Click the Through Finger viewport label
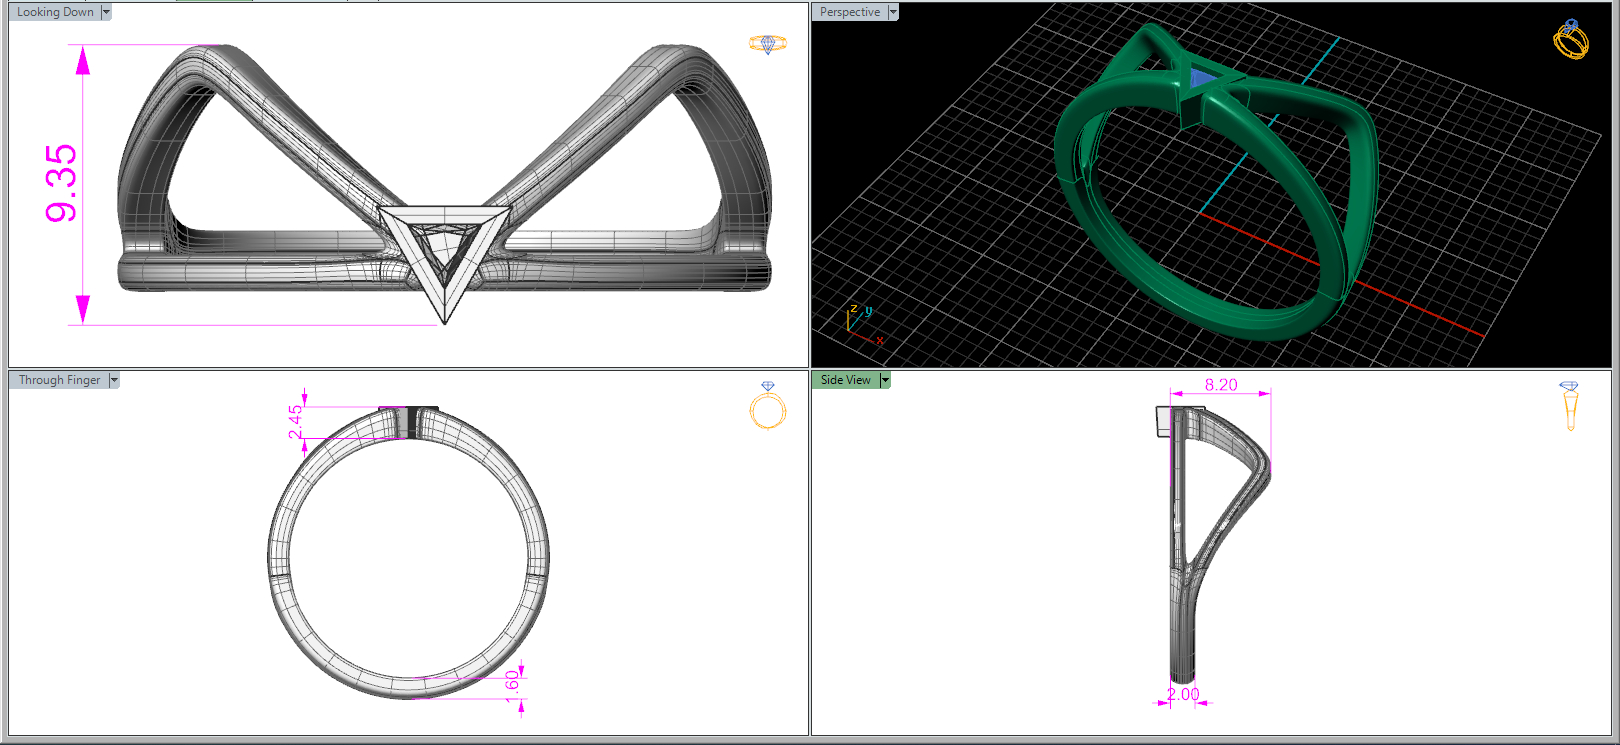Image resolution: width=1620 pixels, height=745 pixels. click(x=59, y=380)
